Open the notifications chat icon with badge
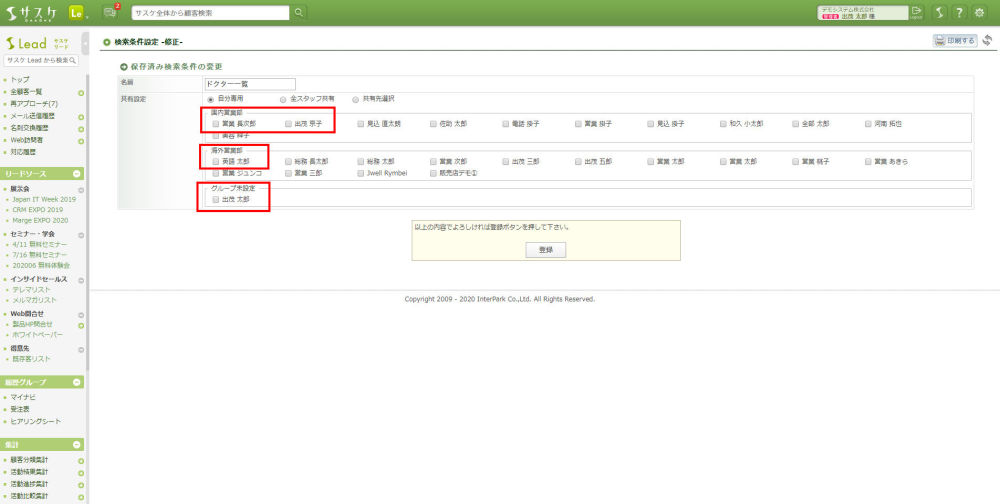1000x504 pixels. [110, 13]
